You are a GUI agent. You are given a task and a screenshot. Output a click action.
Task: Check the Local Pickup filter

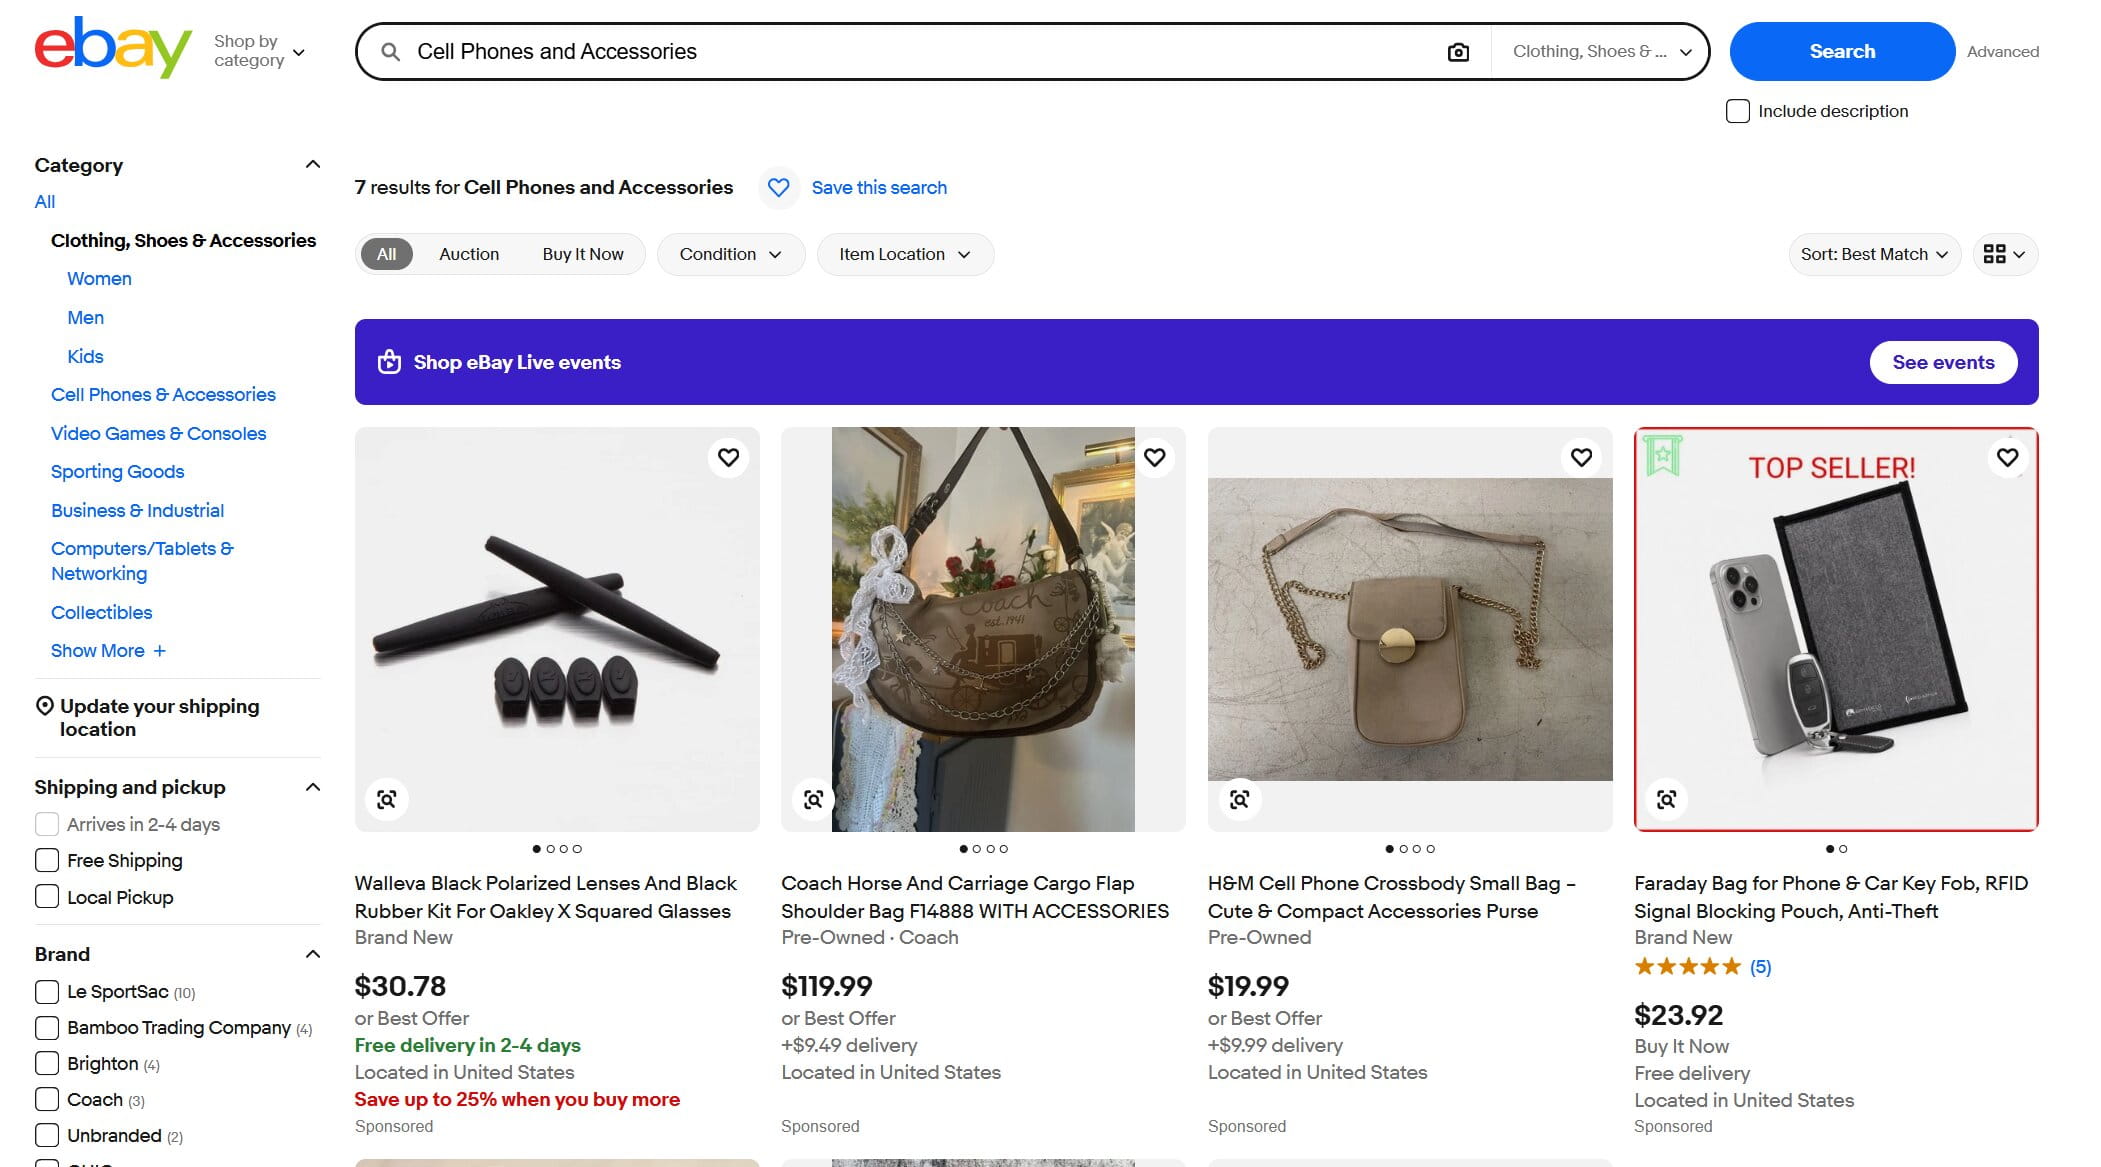pyautogui.click(x=47, y=897)
